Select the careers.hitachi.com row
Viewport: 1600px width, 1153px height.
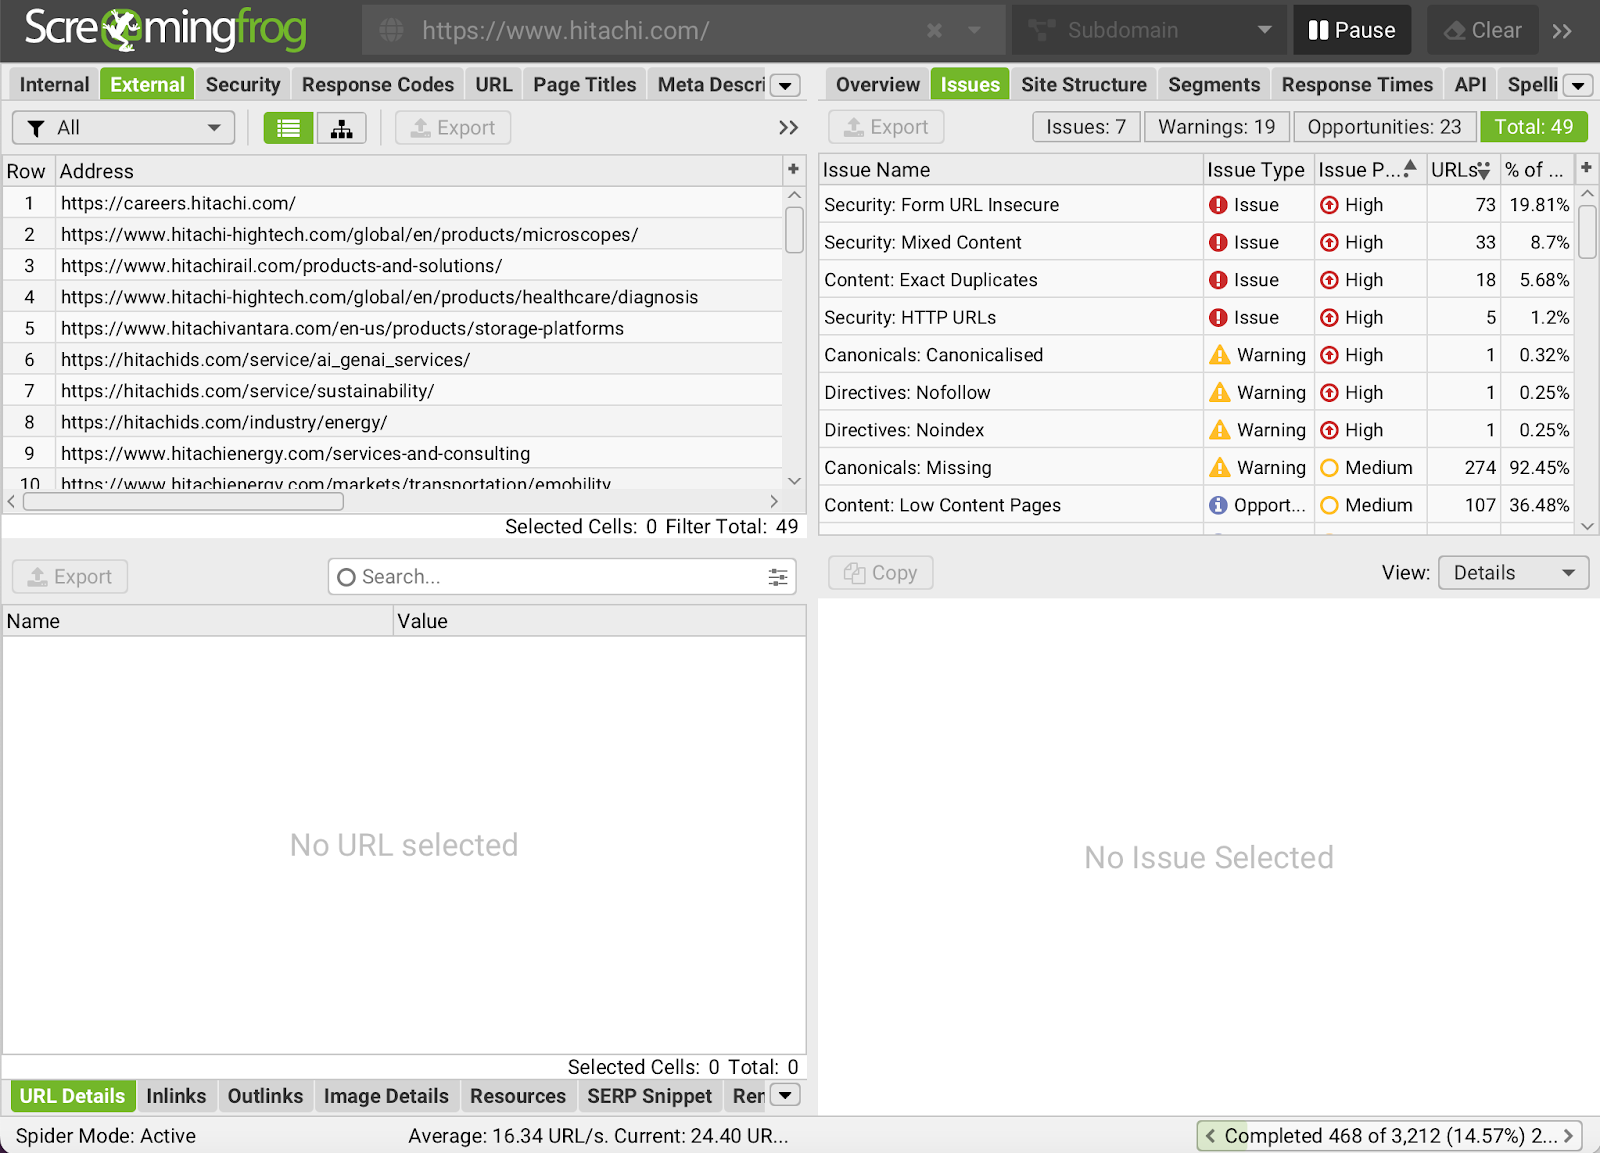[x=392, y=203]
